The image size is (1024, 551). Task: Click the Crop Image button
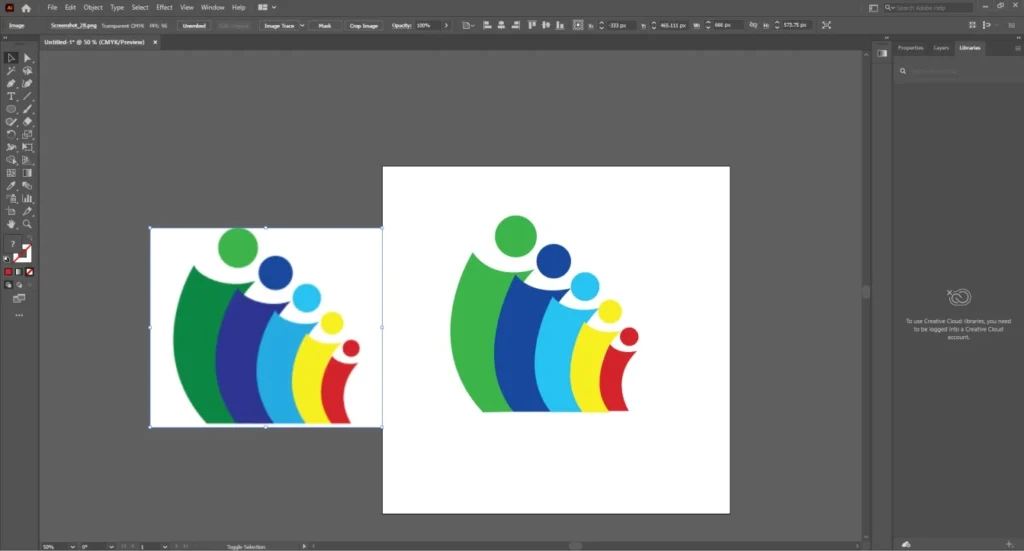coord(364,25)
